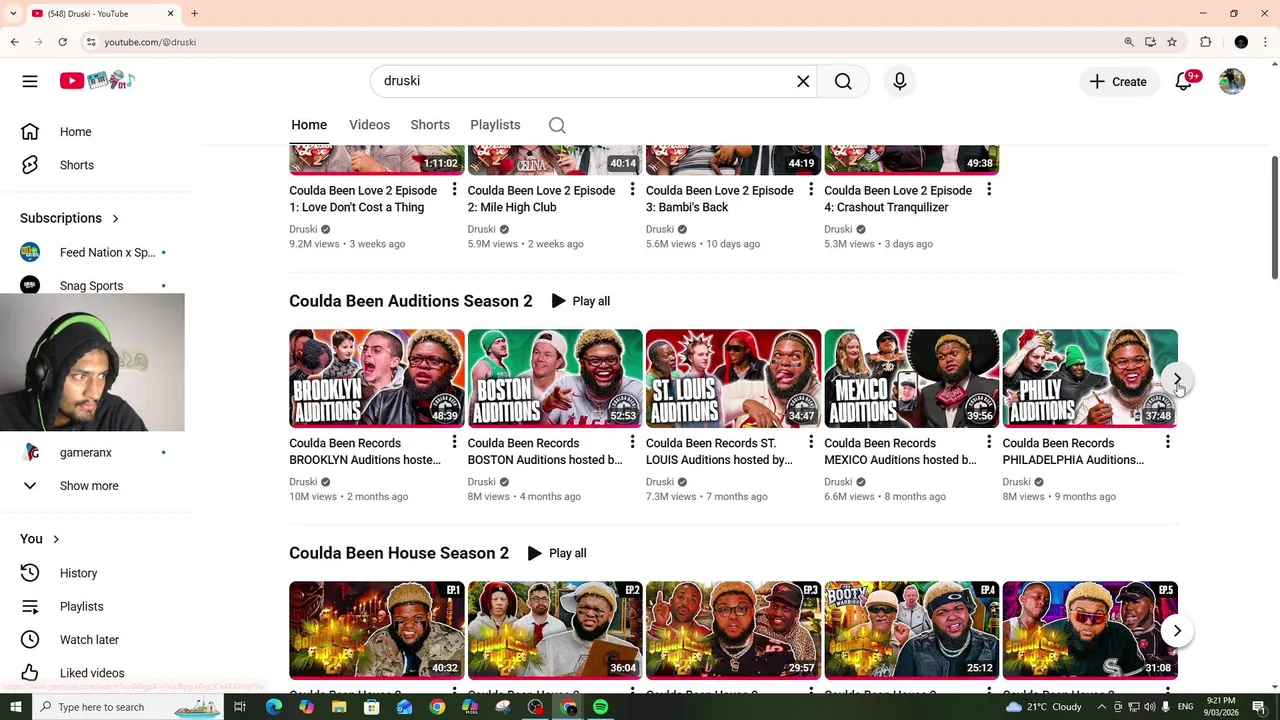
Task: Open options for PHILADELPHIA Auditions video
Action: coord(1167,442)
